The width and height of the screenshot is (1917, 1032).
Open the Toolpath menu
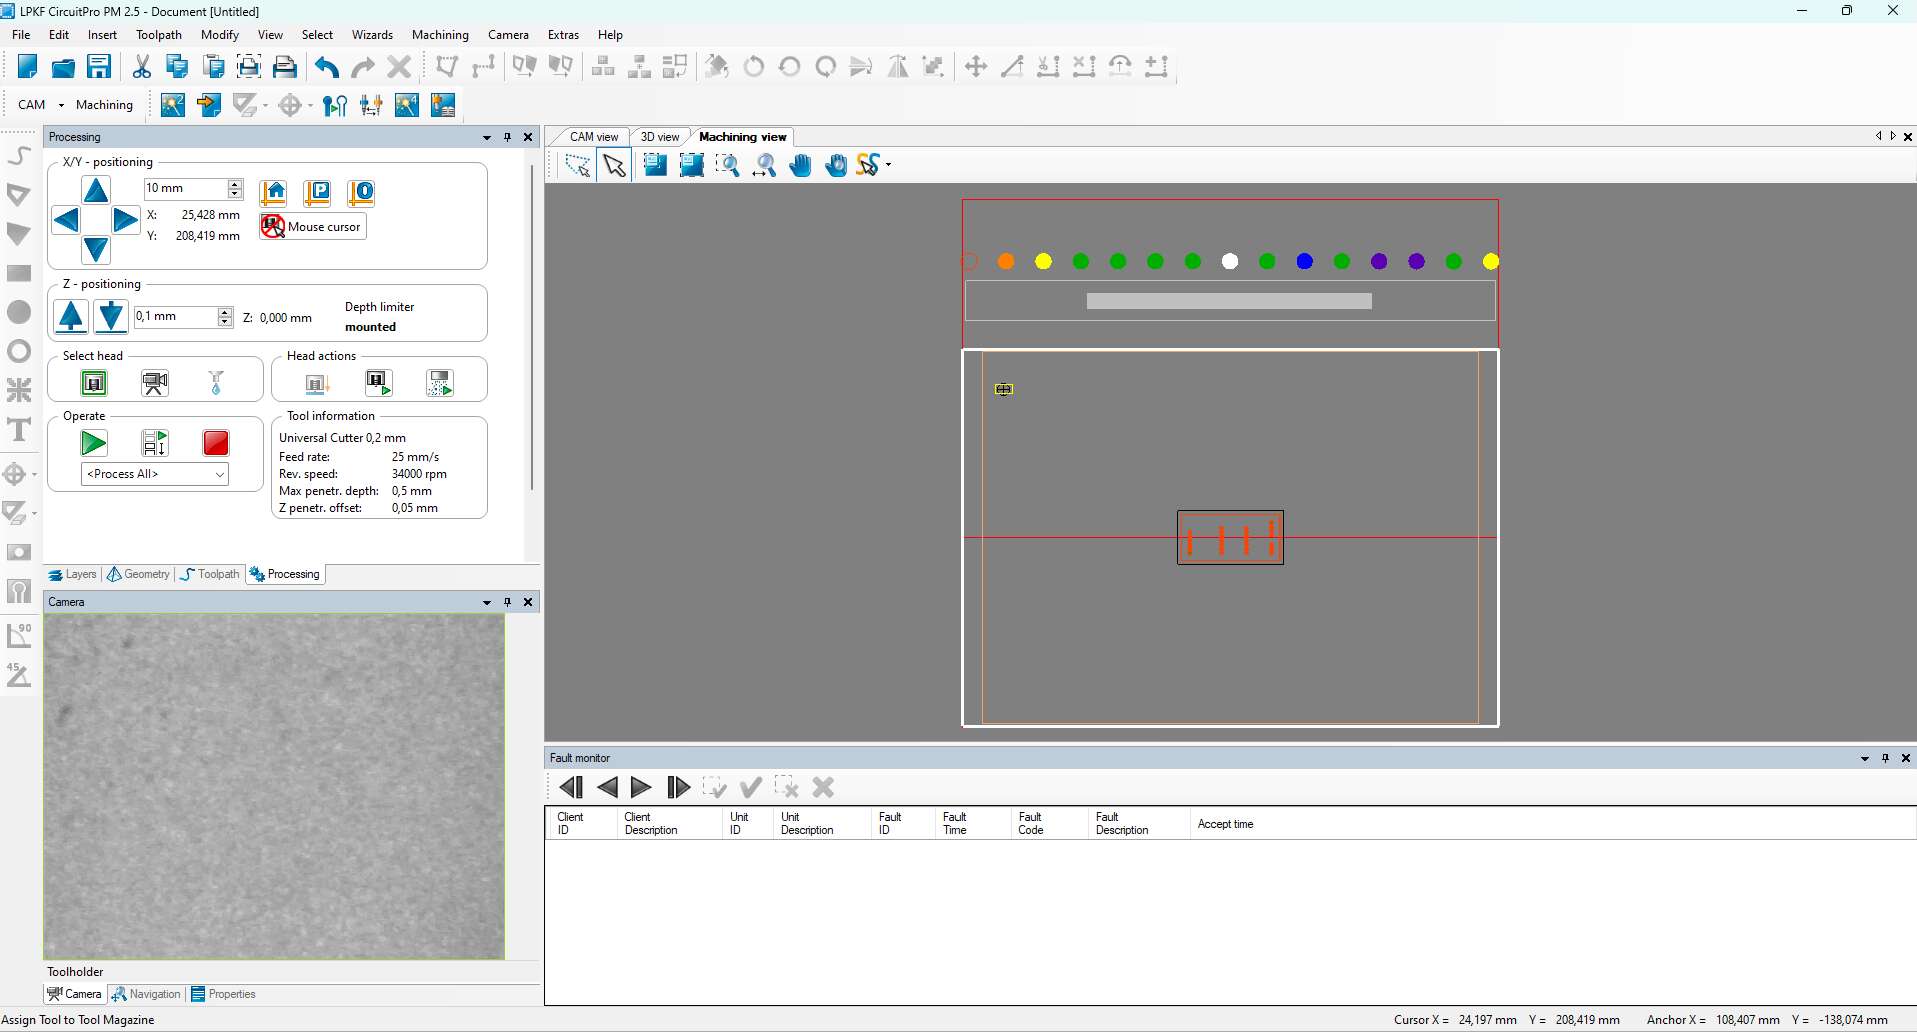click(x=159, y=35)
